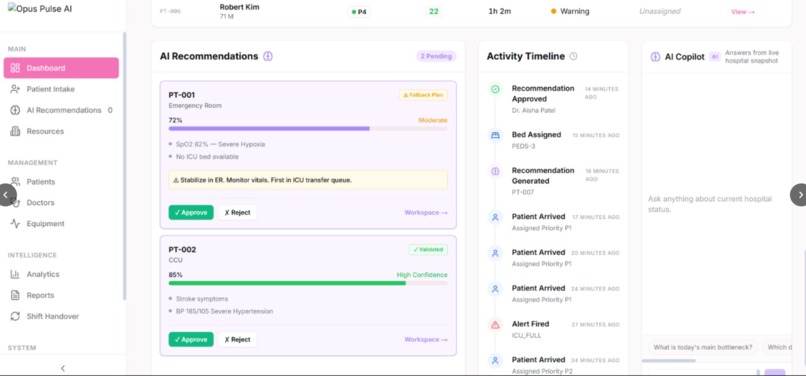Click 'BP 185/105 Severe Hypertension' text
Screen dimensions: 806x376
coord(225,311)
